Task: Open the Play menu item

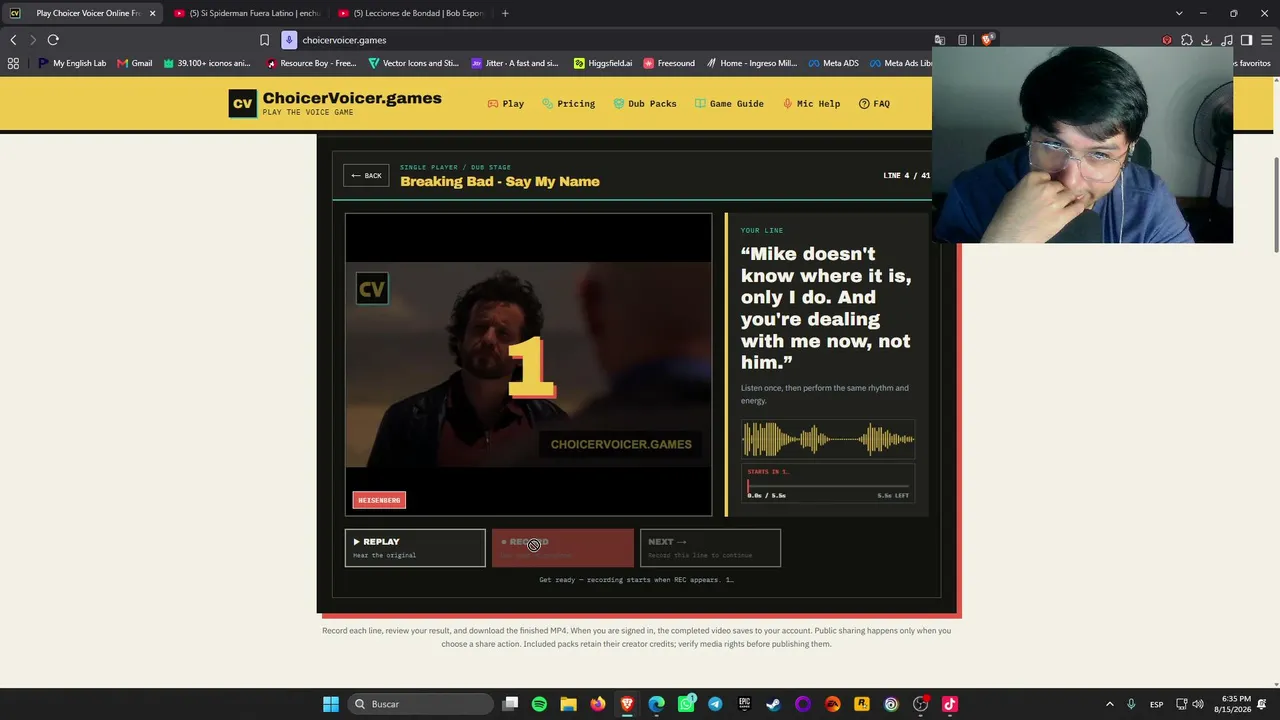Action: pos(506,103)
